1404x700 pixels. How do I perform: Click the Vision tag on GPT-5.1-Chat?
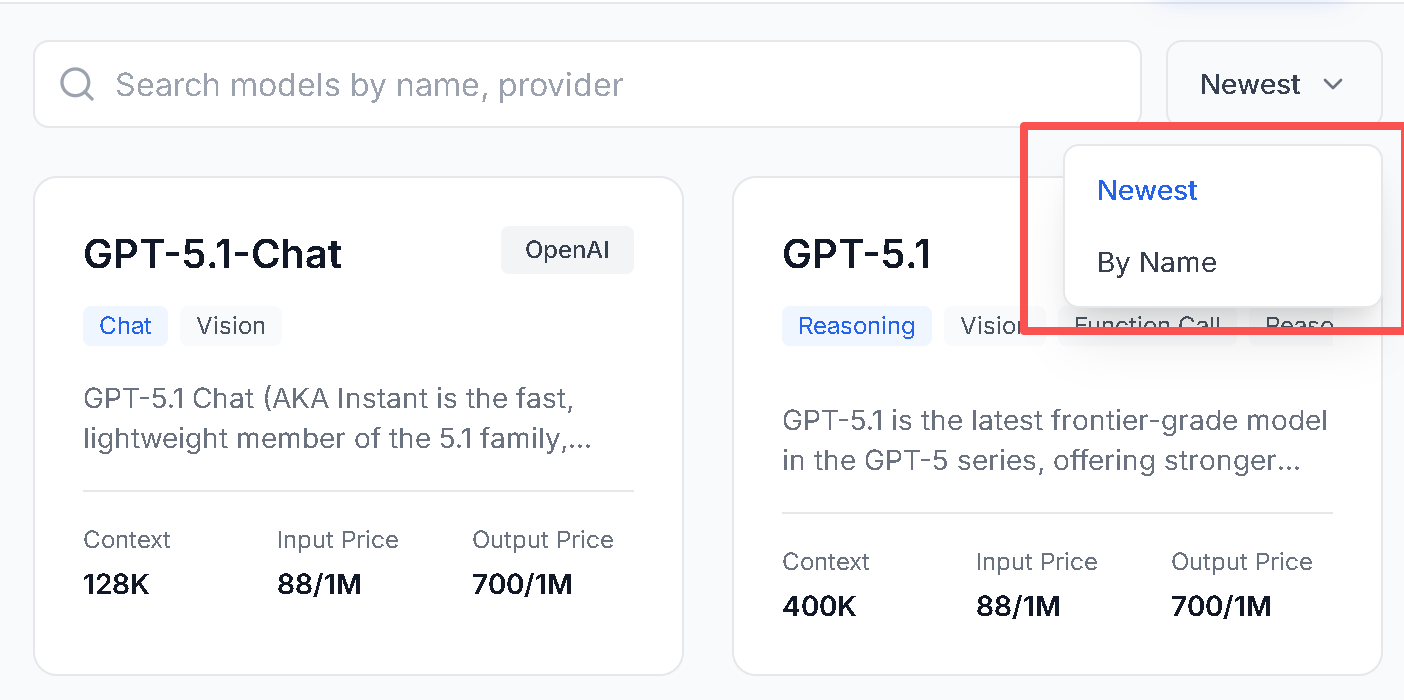(231, 326)
